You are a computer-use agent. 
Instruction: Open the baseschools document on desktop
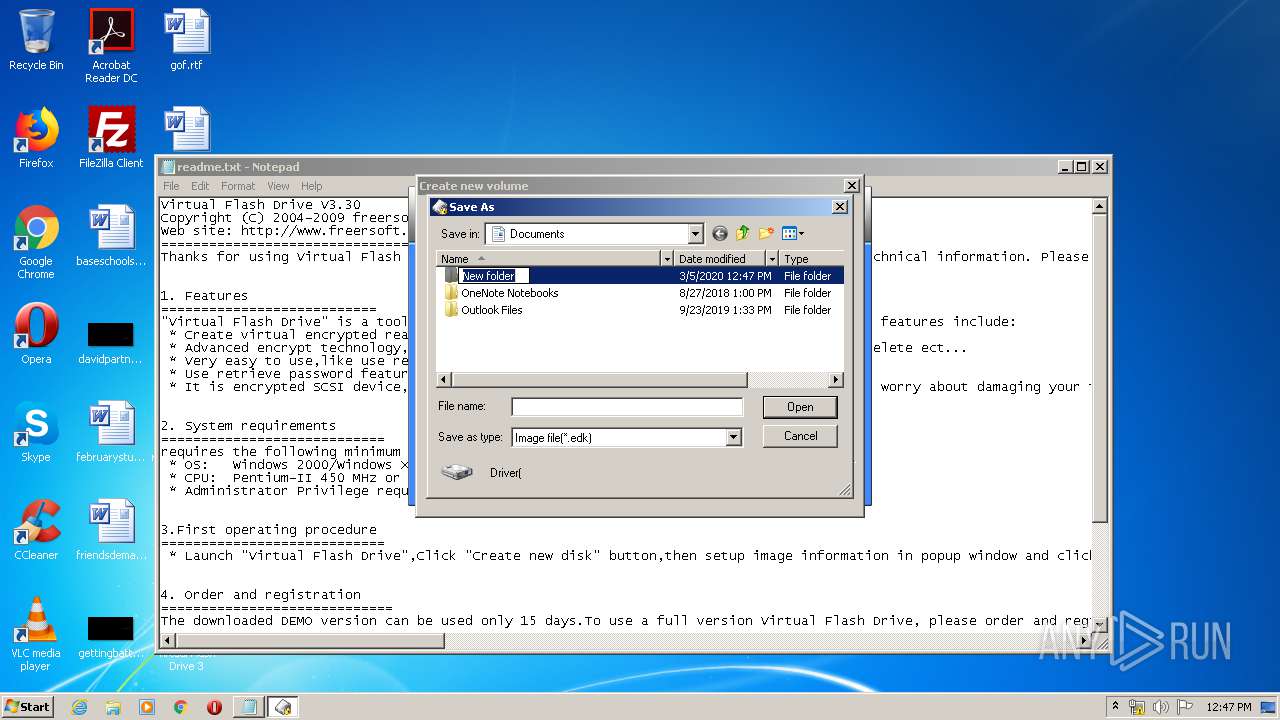click(x=111, y=236)
